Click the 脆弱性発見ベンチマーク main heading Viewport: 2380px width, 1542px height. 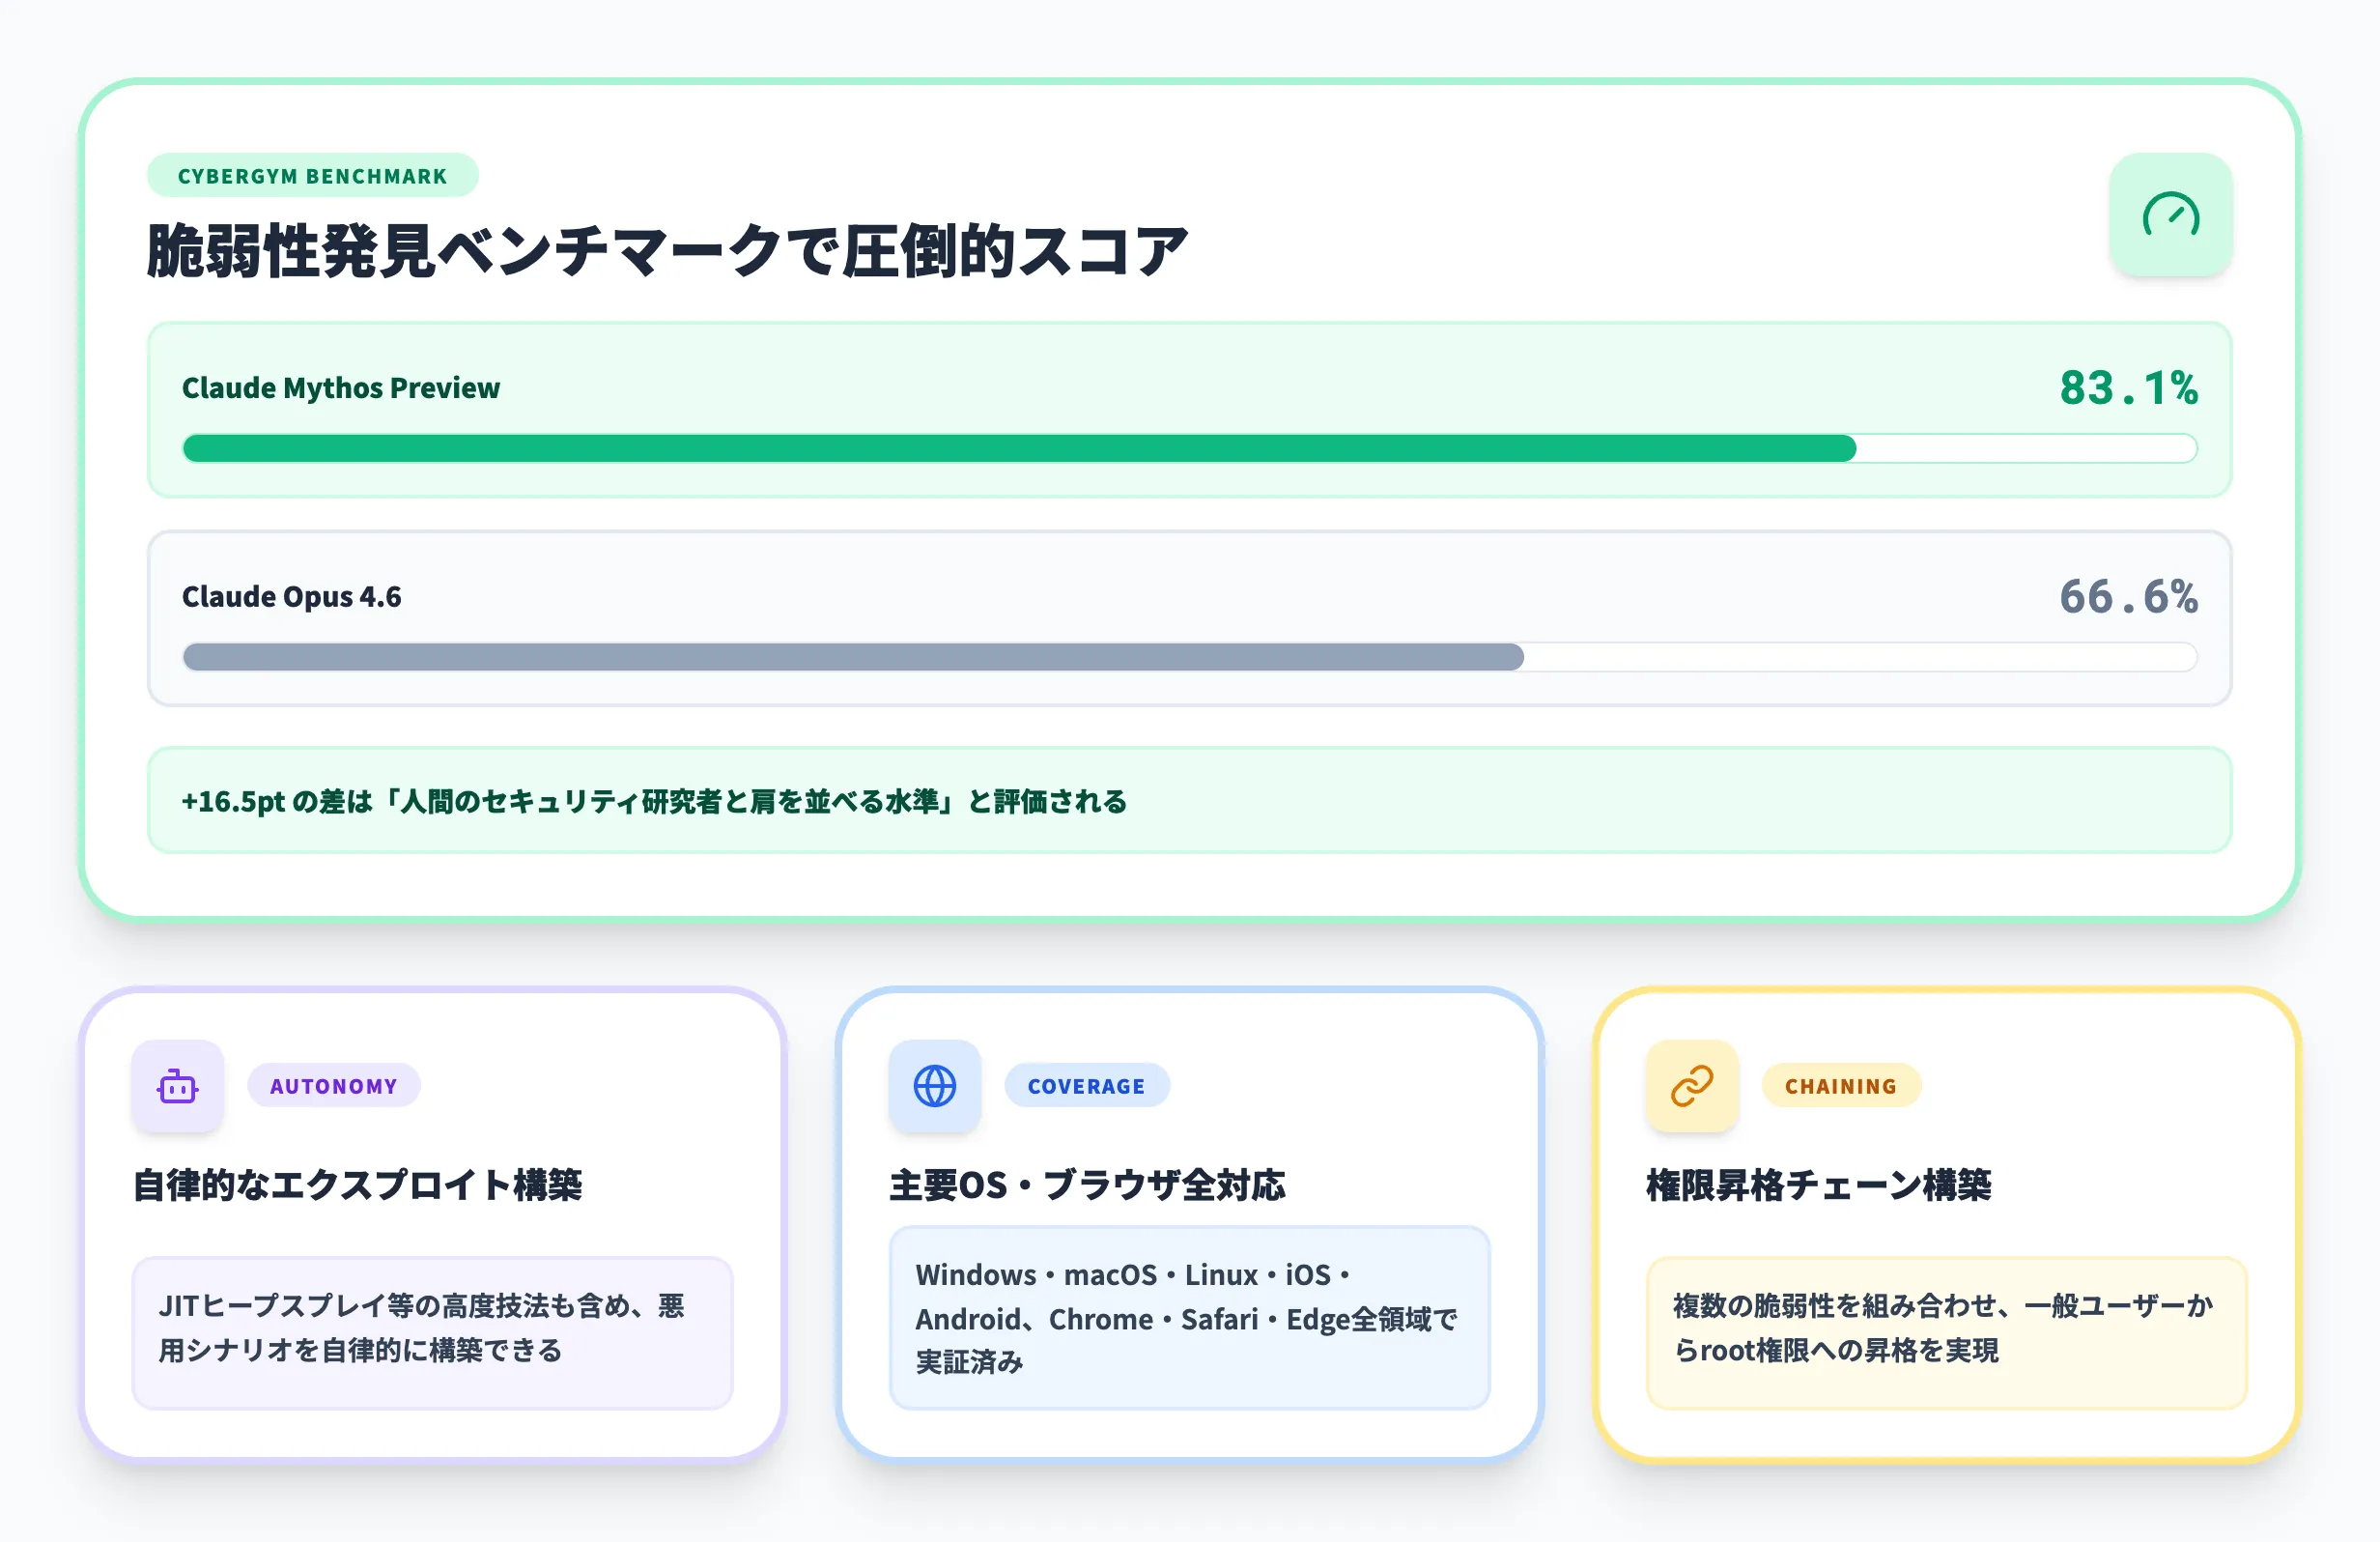pyautogui.click(x=667, y=251)
